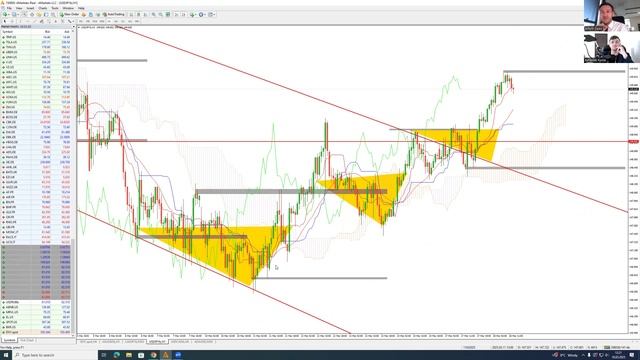Switch to the Tick Chart tab
640x360 pixels.
pyautogui.click(x=27, y=340)
